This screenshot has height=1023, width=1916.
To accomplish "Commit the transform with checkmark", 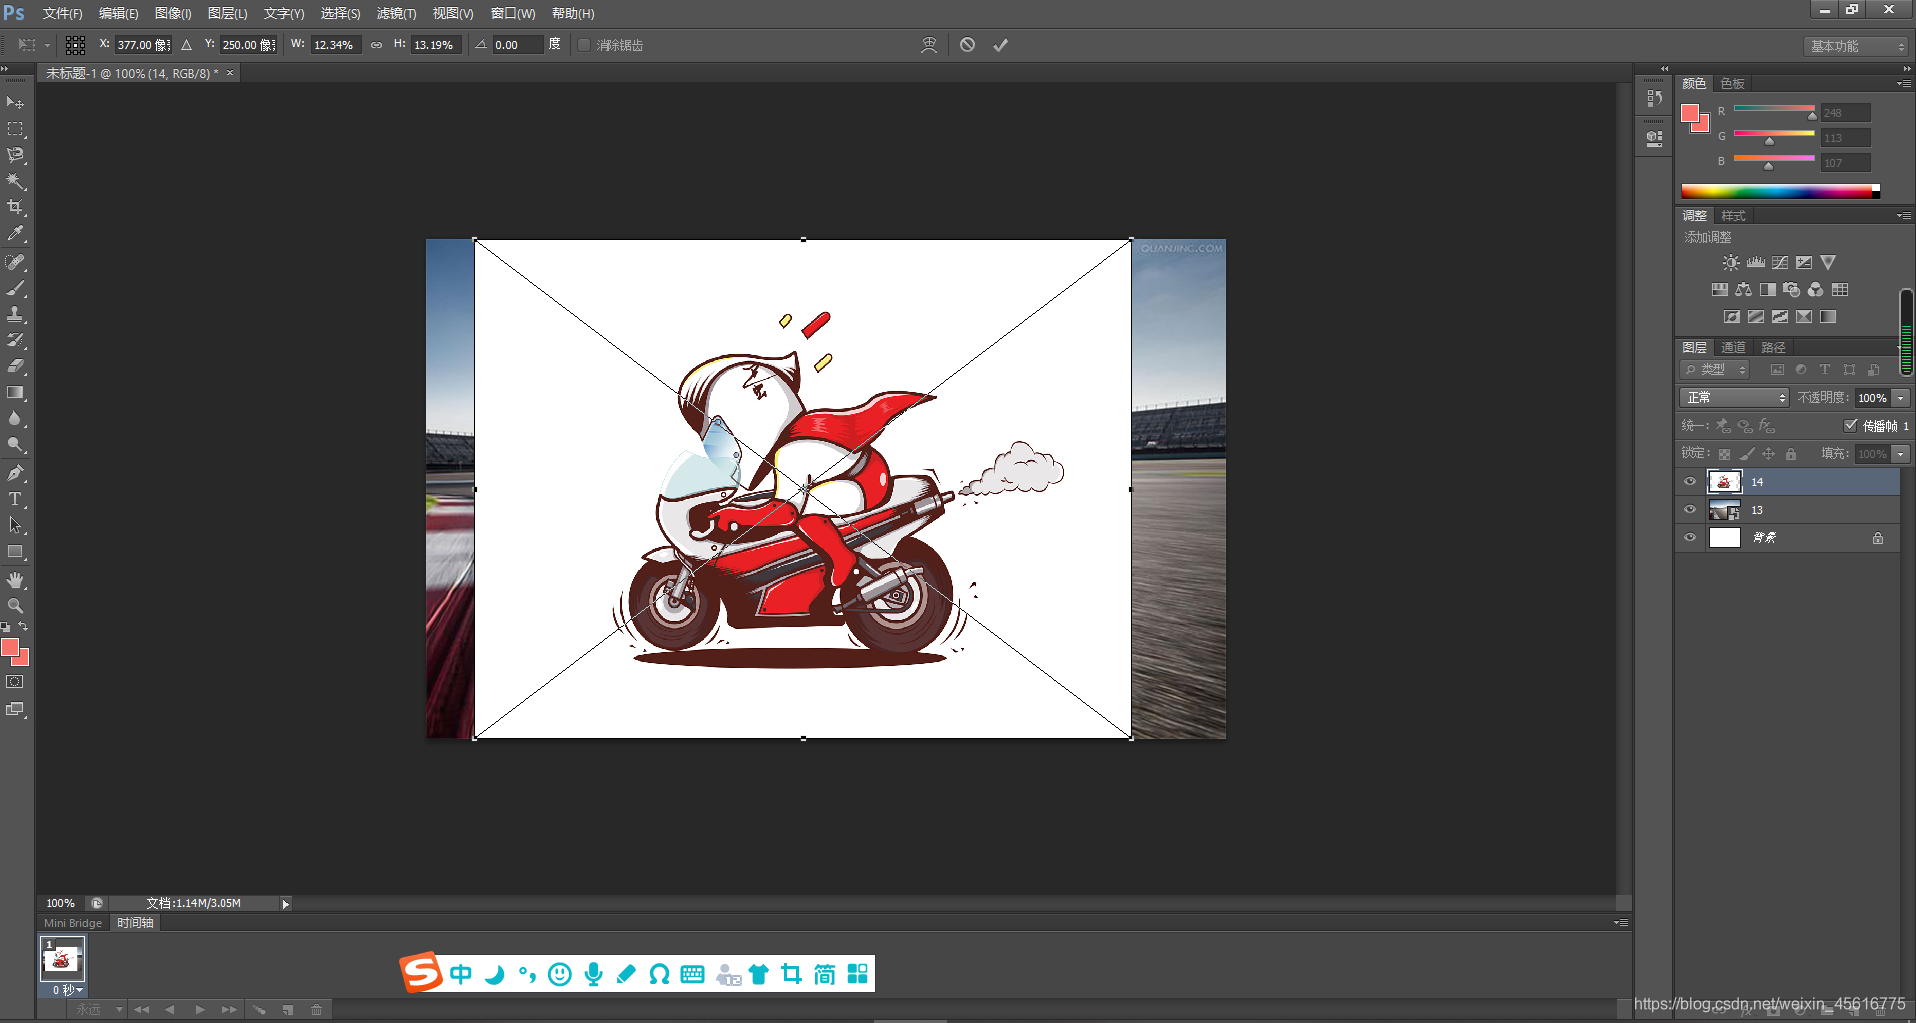I will point(1000,44).
